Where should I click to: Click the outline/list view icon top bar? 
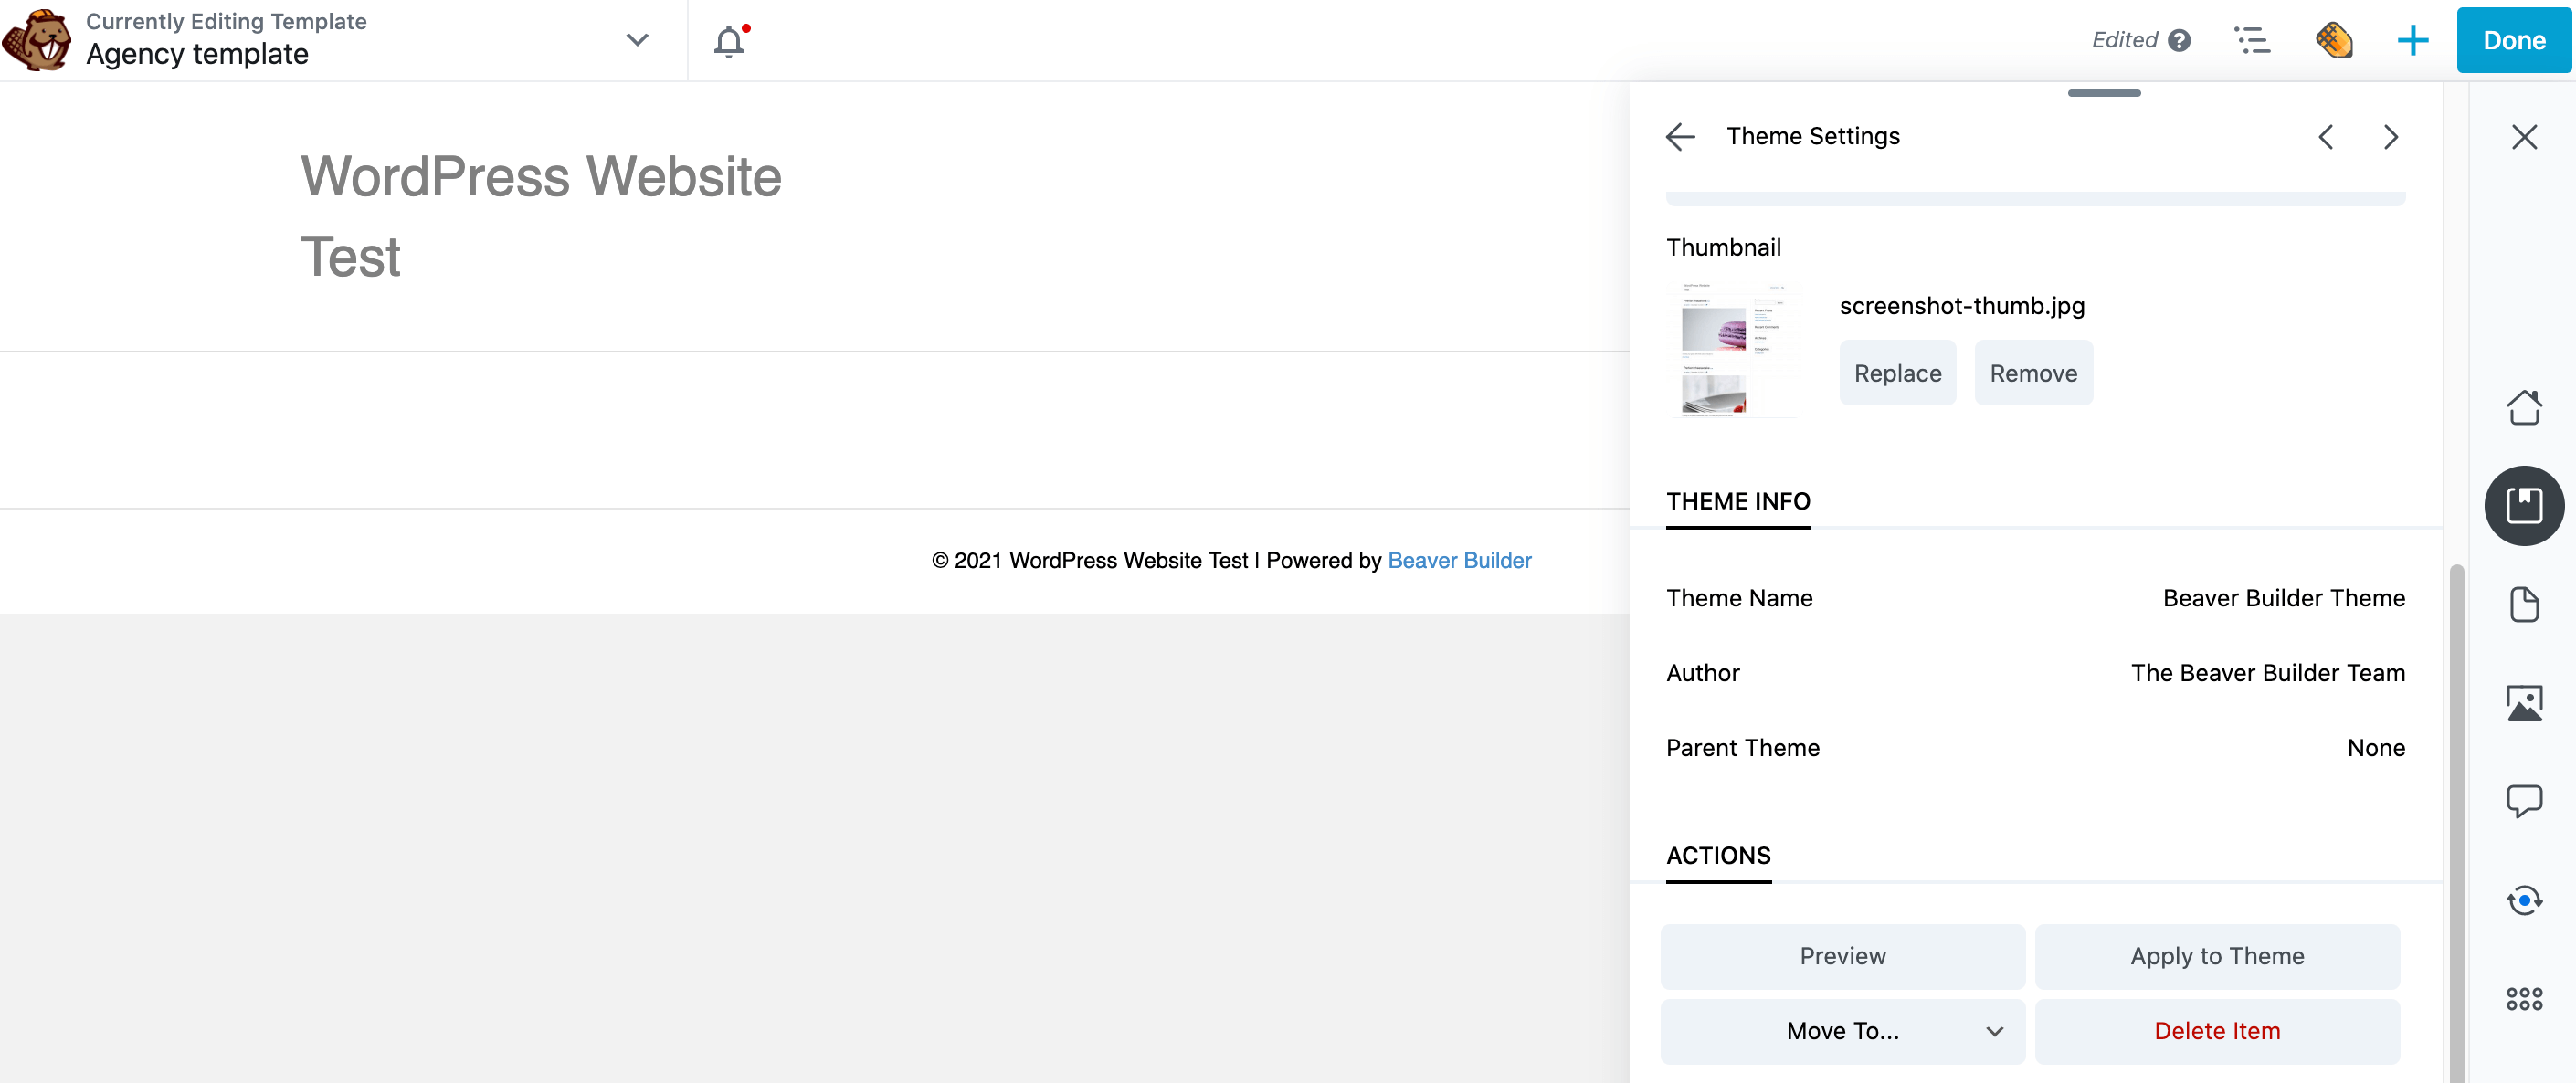(2251, 39)
